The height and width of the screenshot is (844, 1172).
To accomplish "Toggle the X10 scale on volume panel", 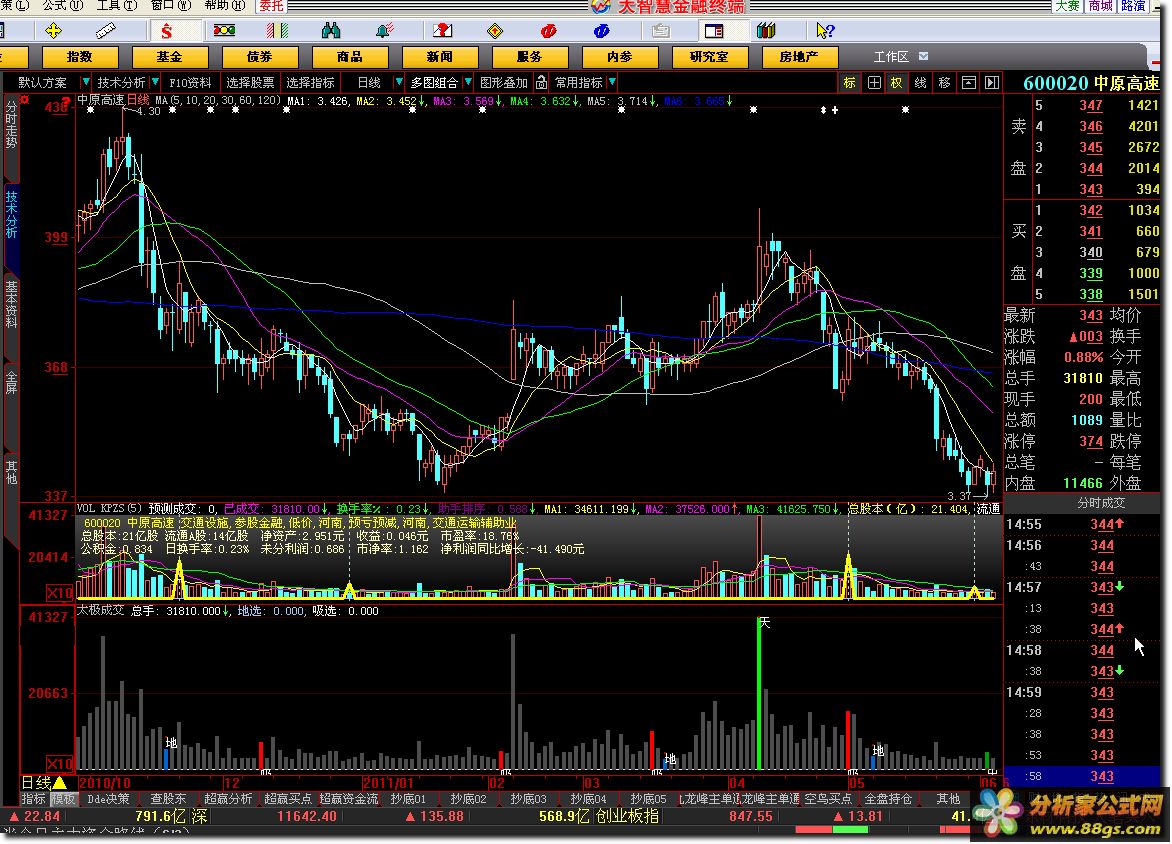I will [x=60, y=594].
